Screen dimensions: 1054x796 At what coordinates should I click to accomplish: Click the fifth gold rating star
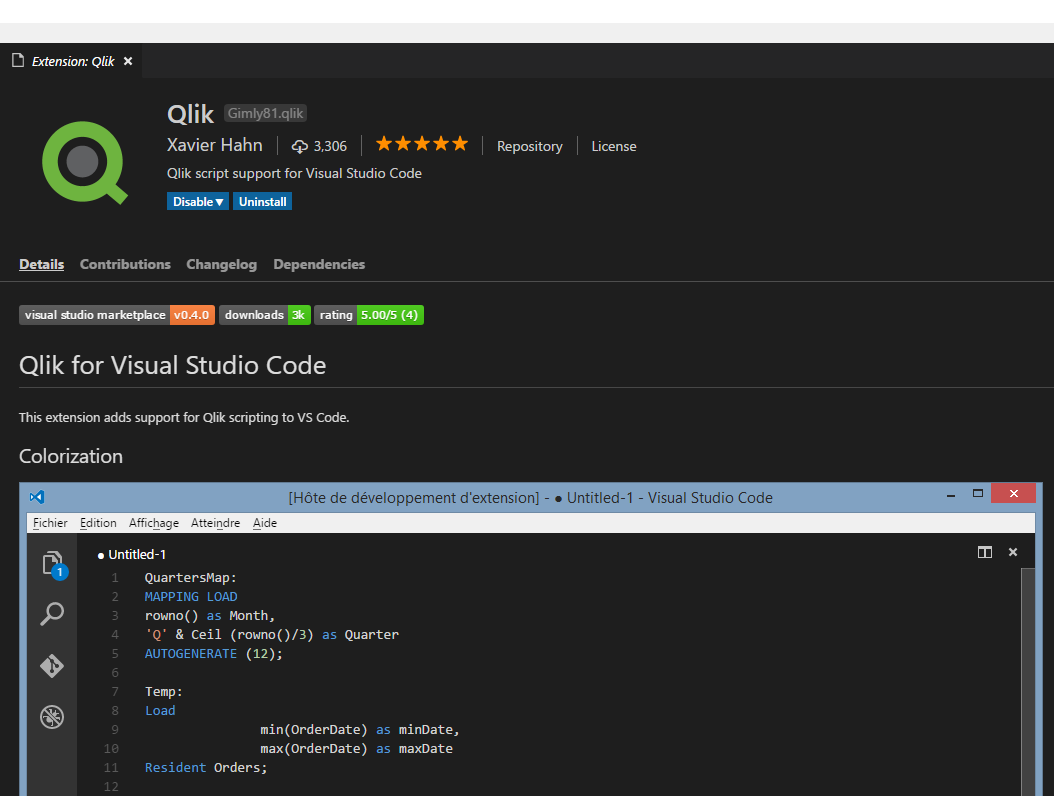(x=459, y=143)
